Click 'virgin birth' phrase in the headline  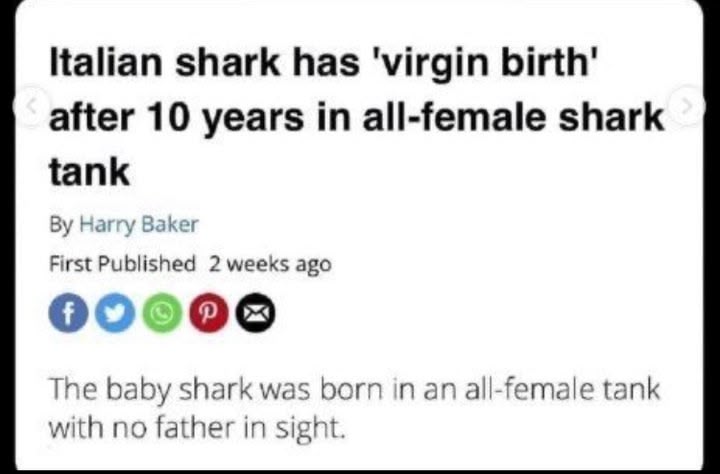pyautogui.click(x=480, y=64)
